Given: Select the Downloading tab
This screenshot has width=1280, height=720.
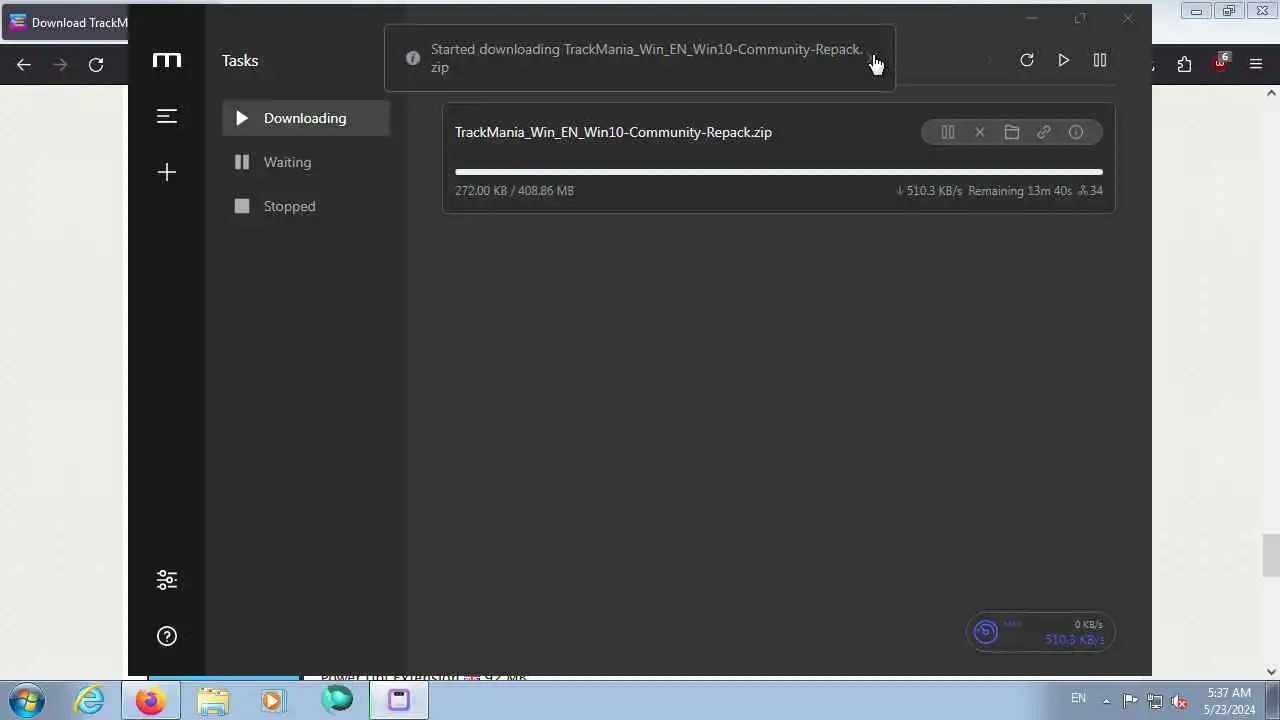Looking at the screenshot, I should point(306,118).
